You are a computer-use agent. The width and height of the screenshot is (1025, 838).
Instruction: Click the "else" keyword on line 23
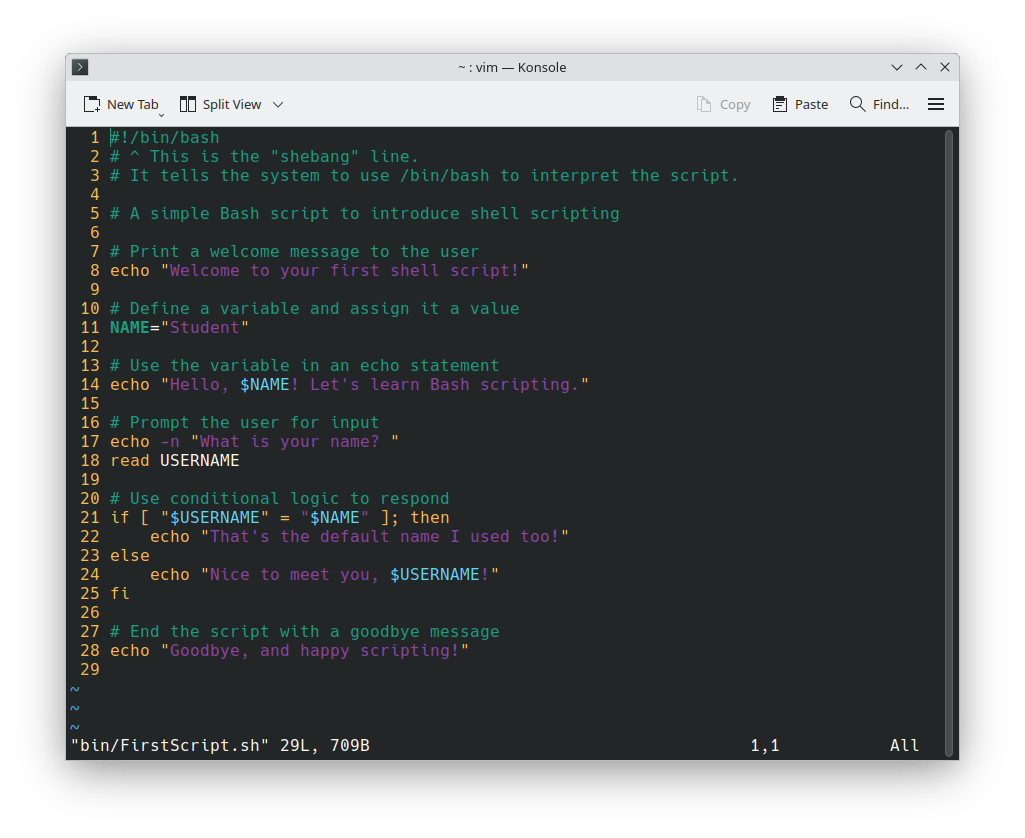[x=130, y=555]
